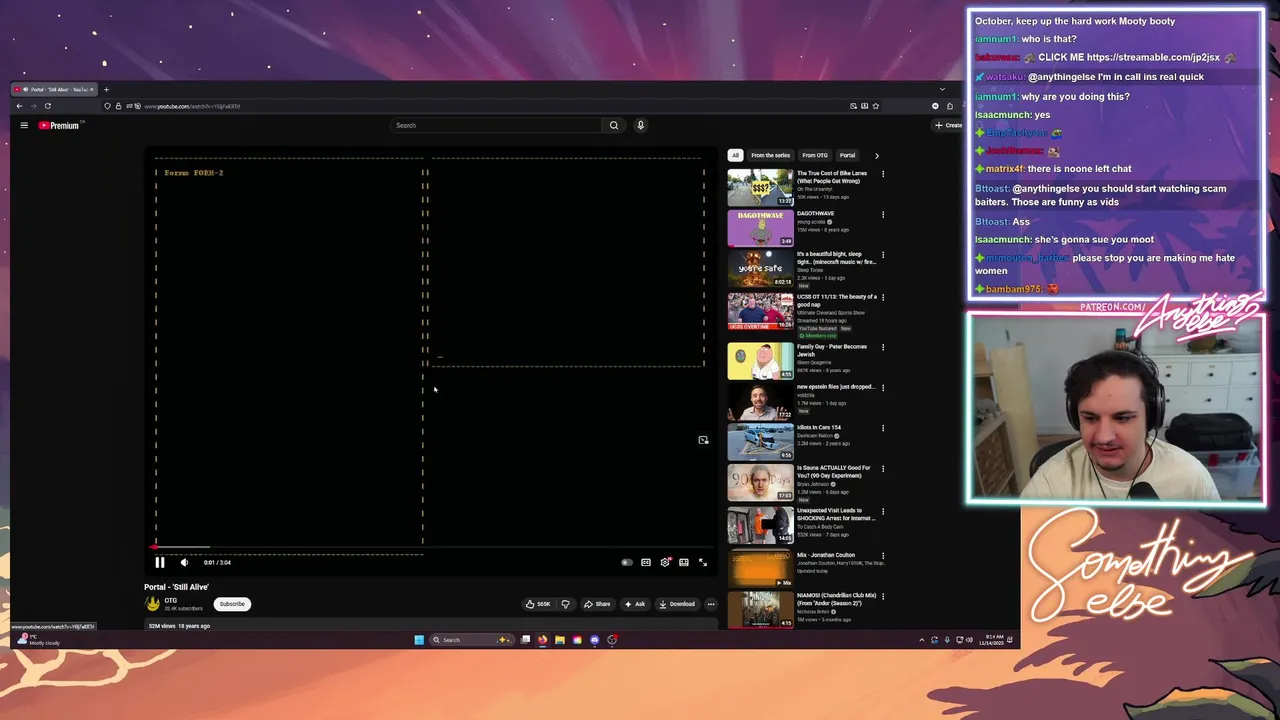Open options menu for Jonathan Coulton mix

883,555
